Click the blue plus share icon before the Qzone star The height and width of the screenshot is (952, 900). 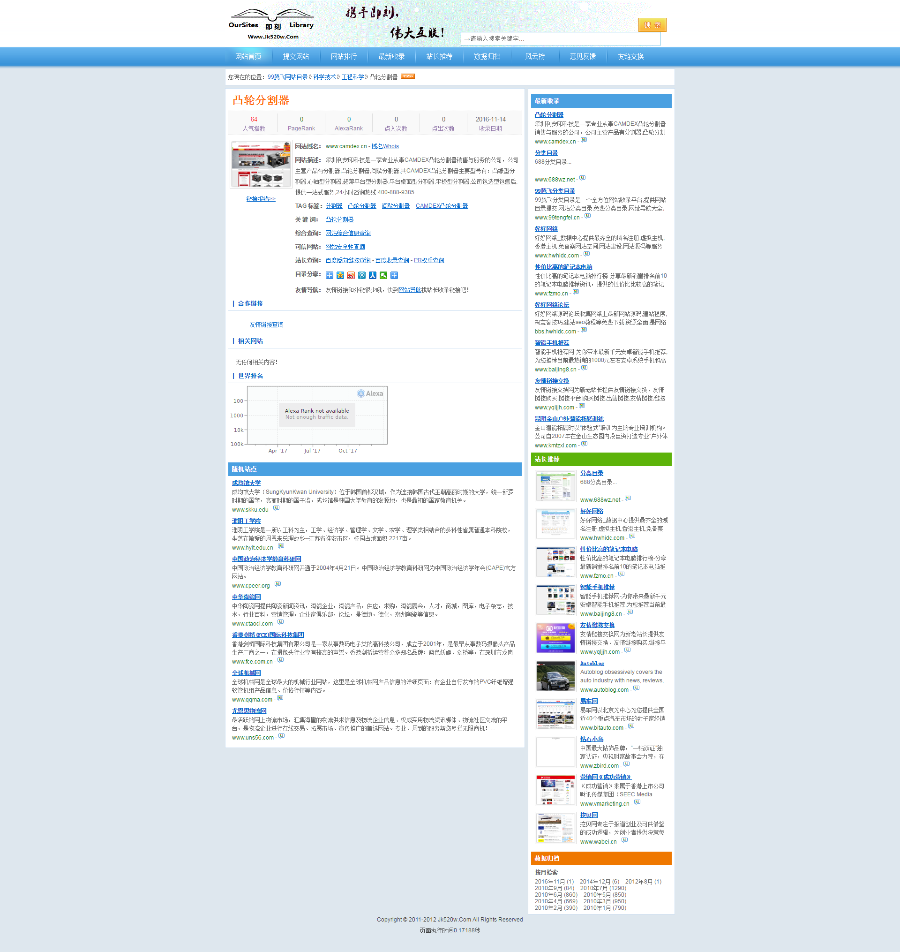click(x=330, y=275)
